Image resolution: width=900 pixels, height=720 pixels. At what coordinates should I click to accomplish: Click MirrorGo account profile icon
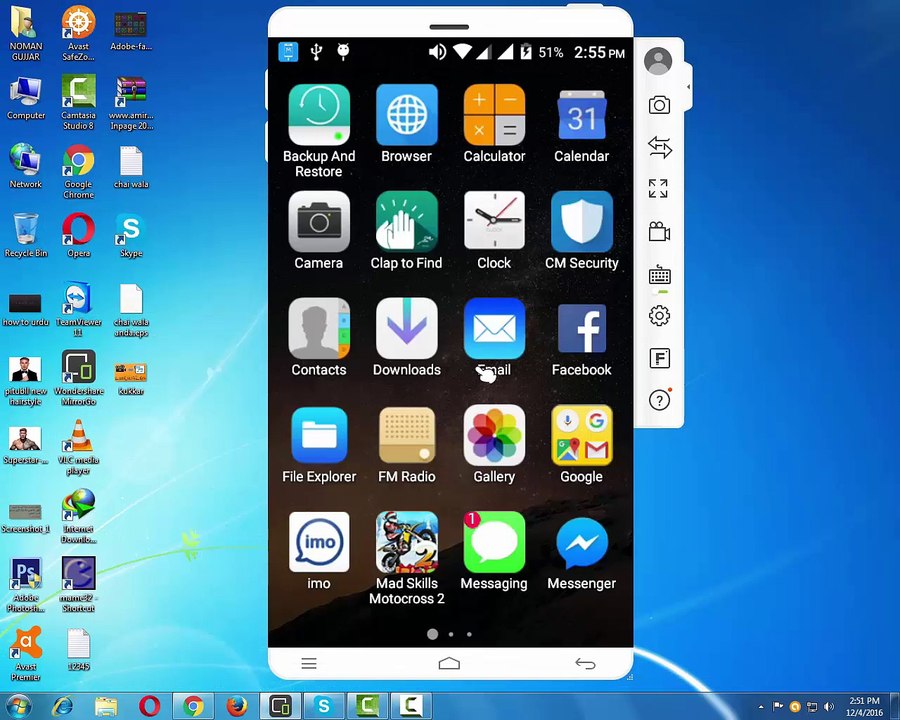pos(658,61)
